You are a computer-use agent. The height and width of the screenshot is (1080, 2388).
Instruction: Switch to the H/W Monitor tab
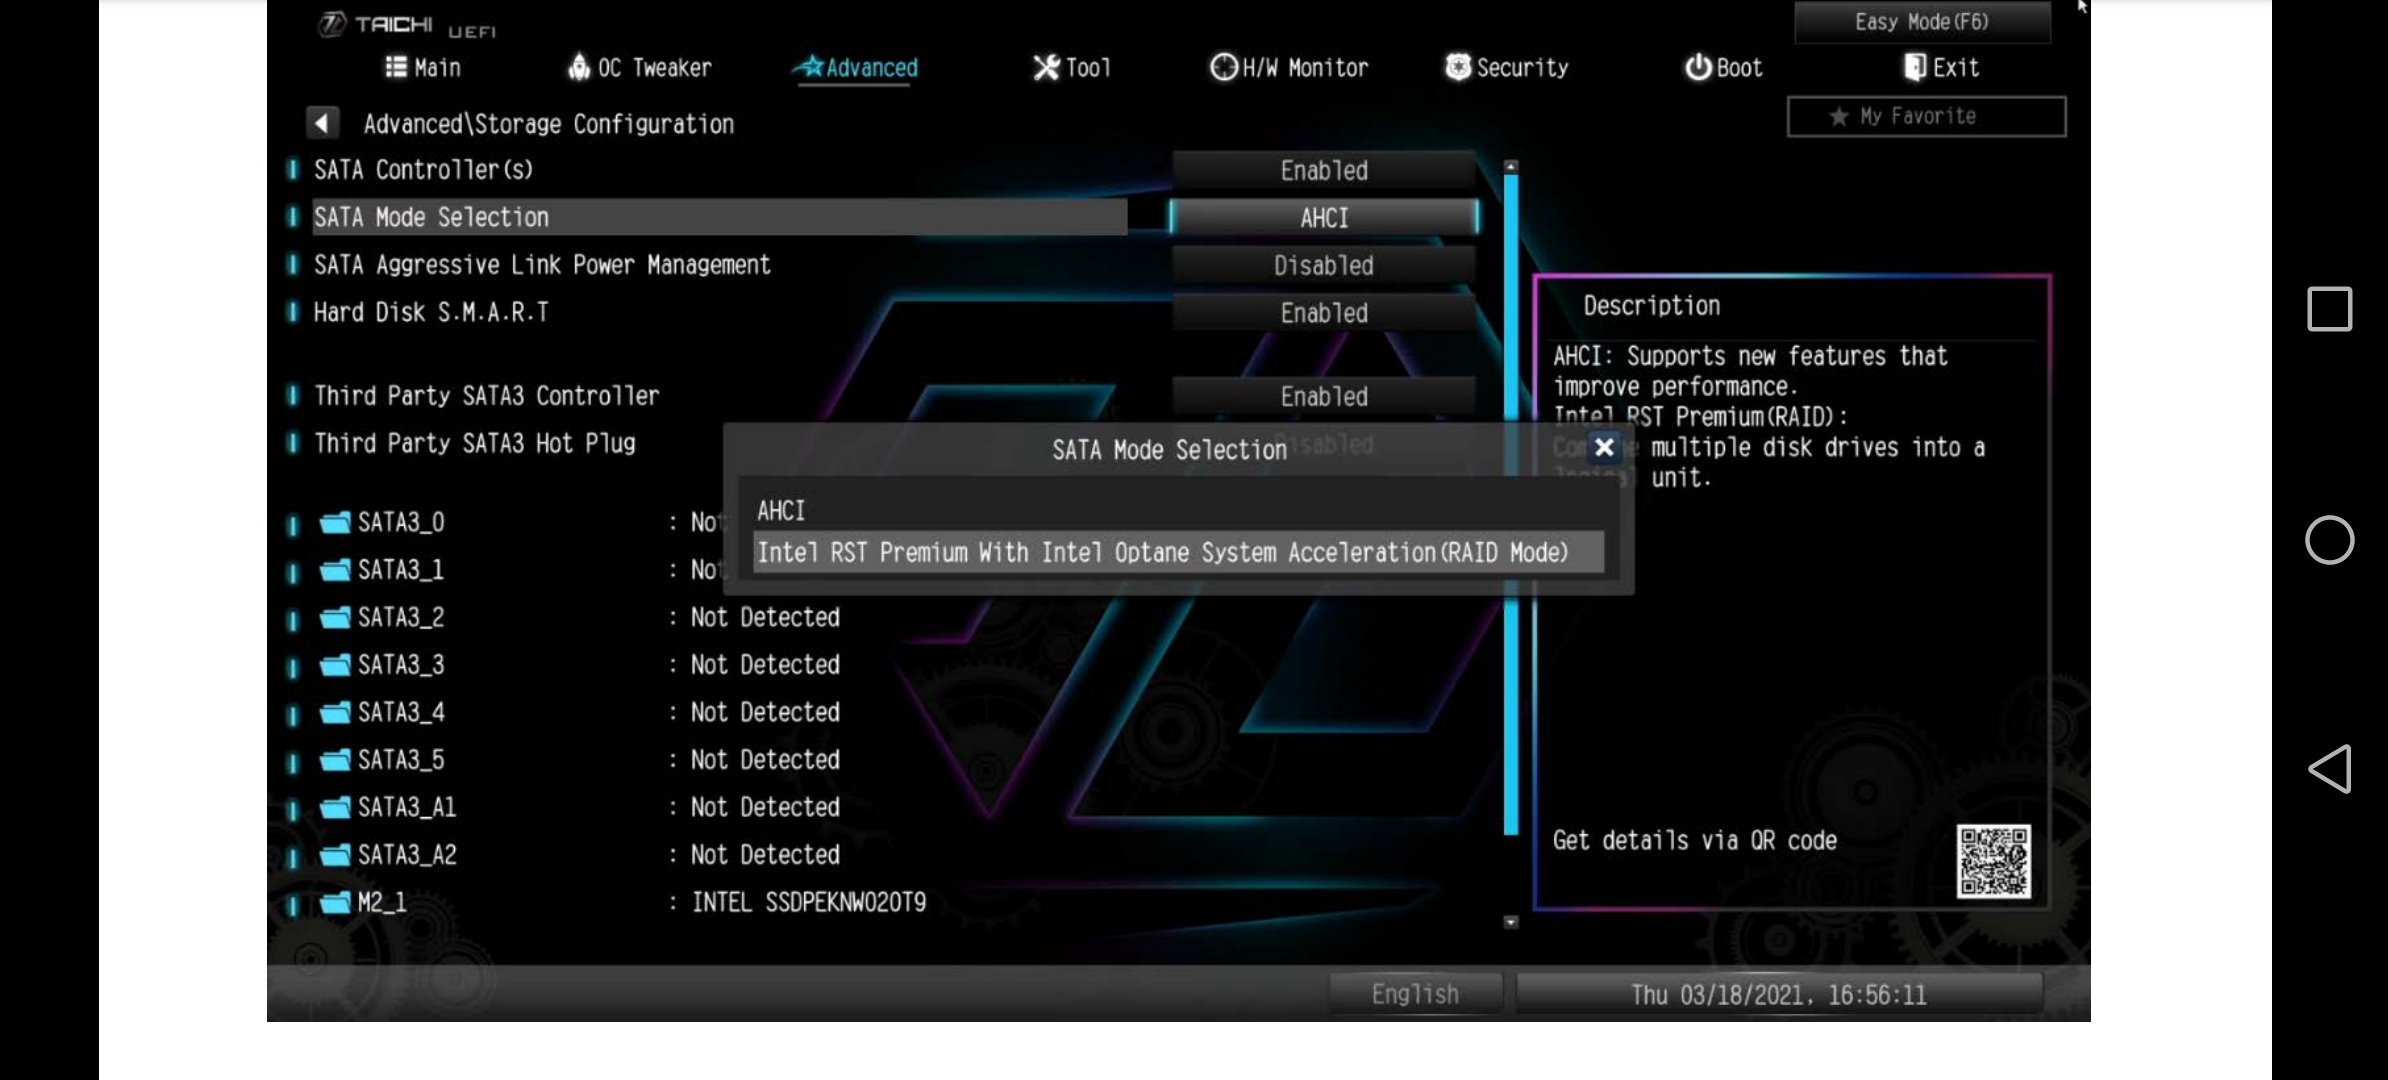coord(1289,68)
